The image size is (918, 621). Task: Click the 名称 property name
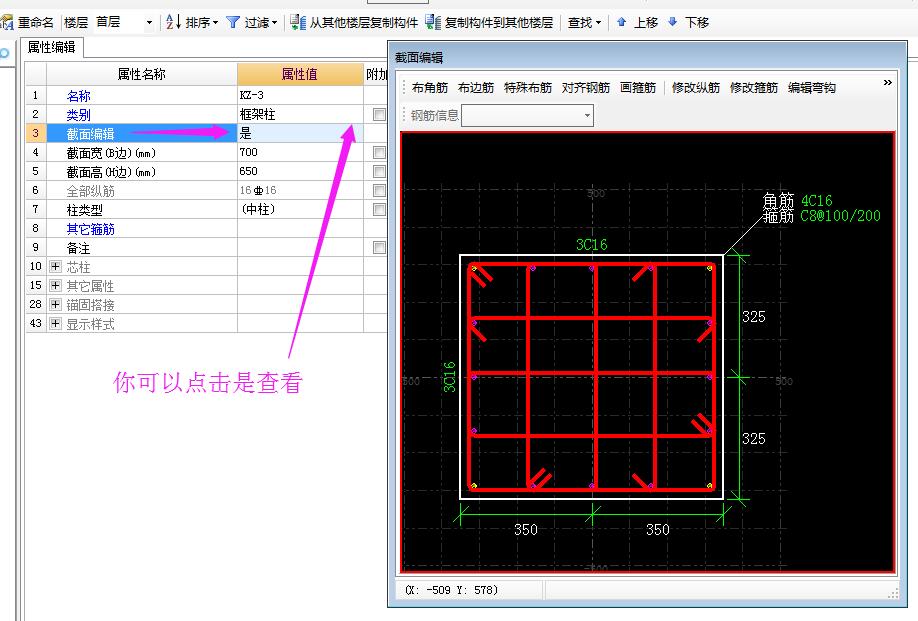pyautogui.click(x=78, y=96)
